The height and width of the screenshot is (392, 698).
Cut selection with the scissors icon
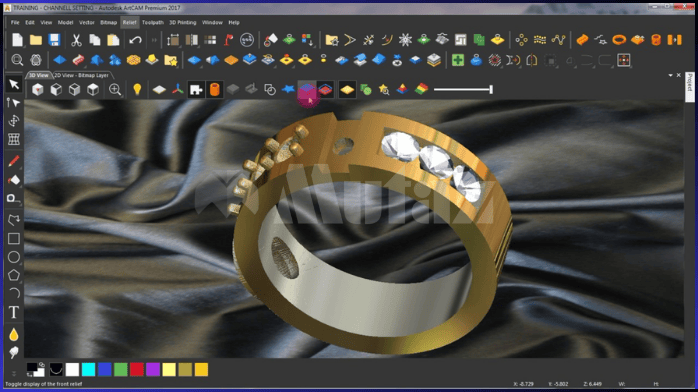(x=76, y=40)
